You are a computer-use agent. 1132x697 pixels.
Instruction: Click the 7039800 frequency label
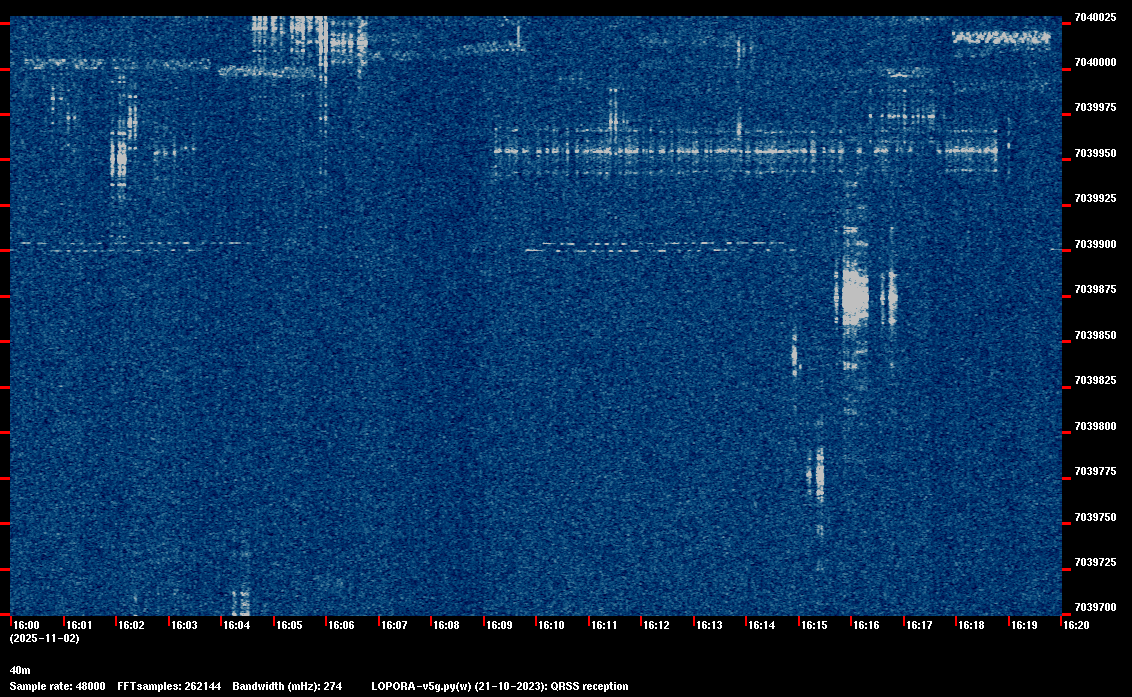coord(1095,426)
